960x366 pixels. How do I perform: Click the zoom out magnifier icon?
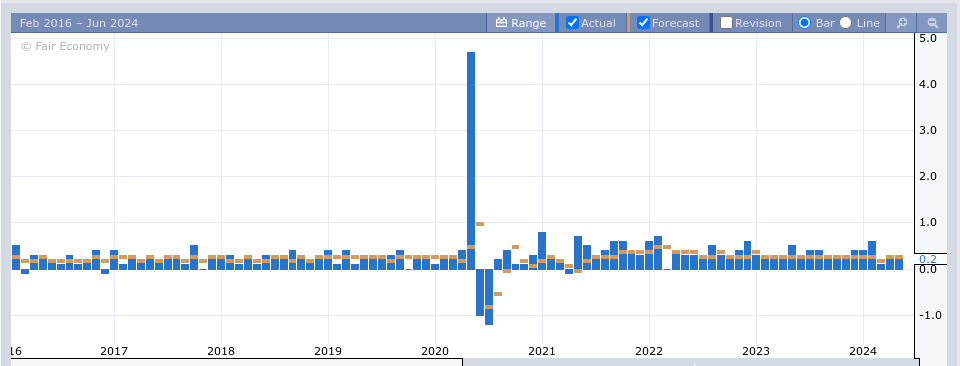pos(932,23)
